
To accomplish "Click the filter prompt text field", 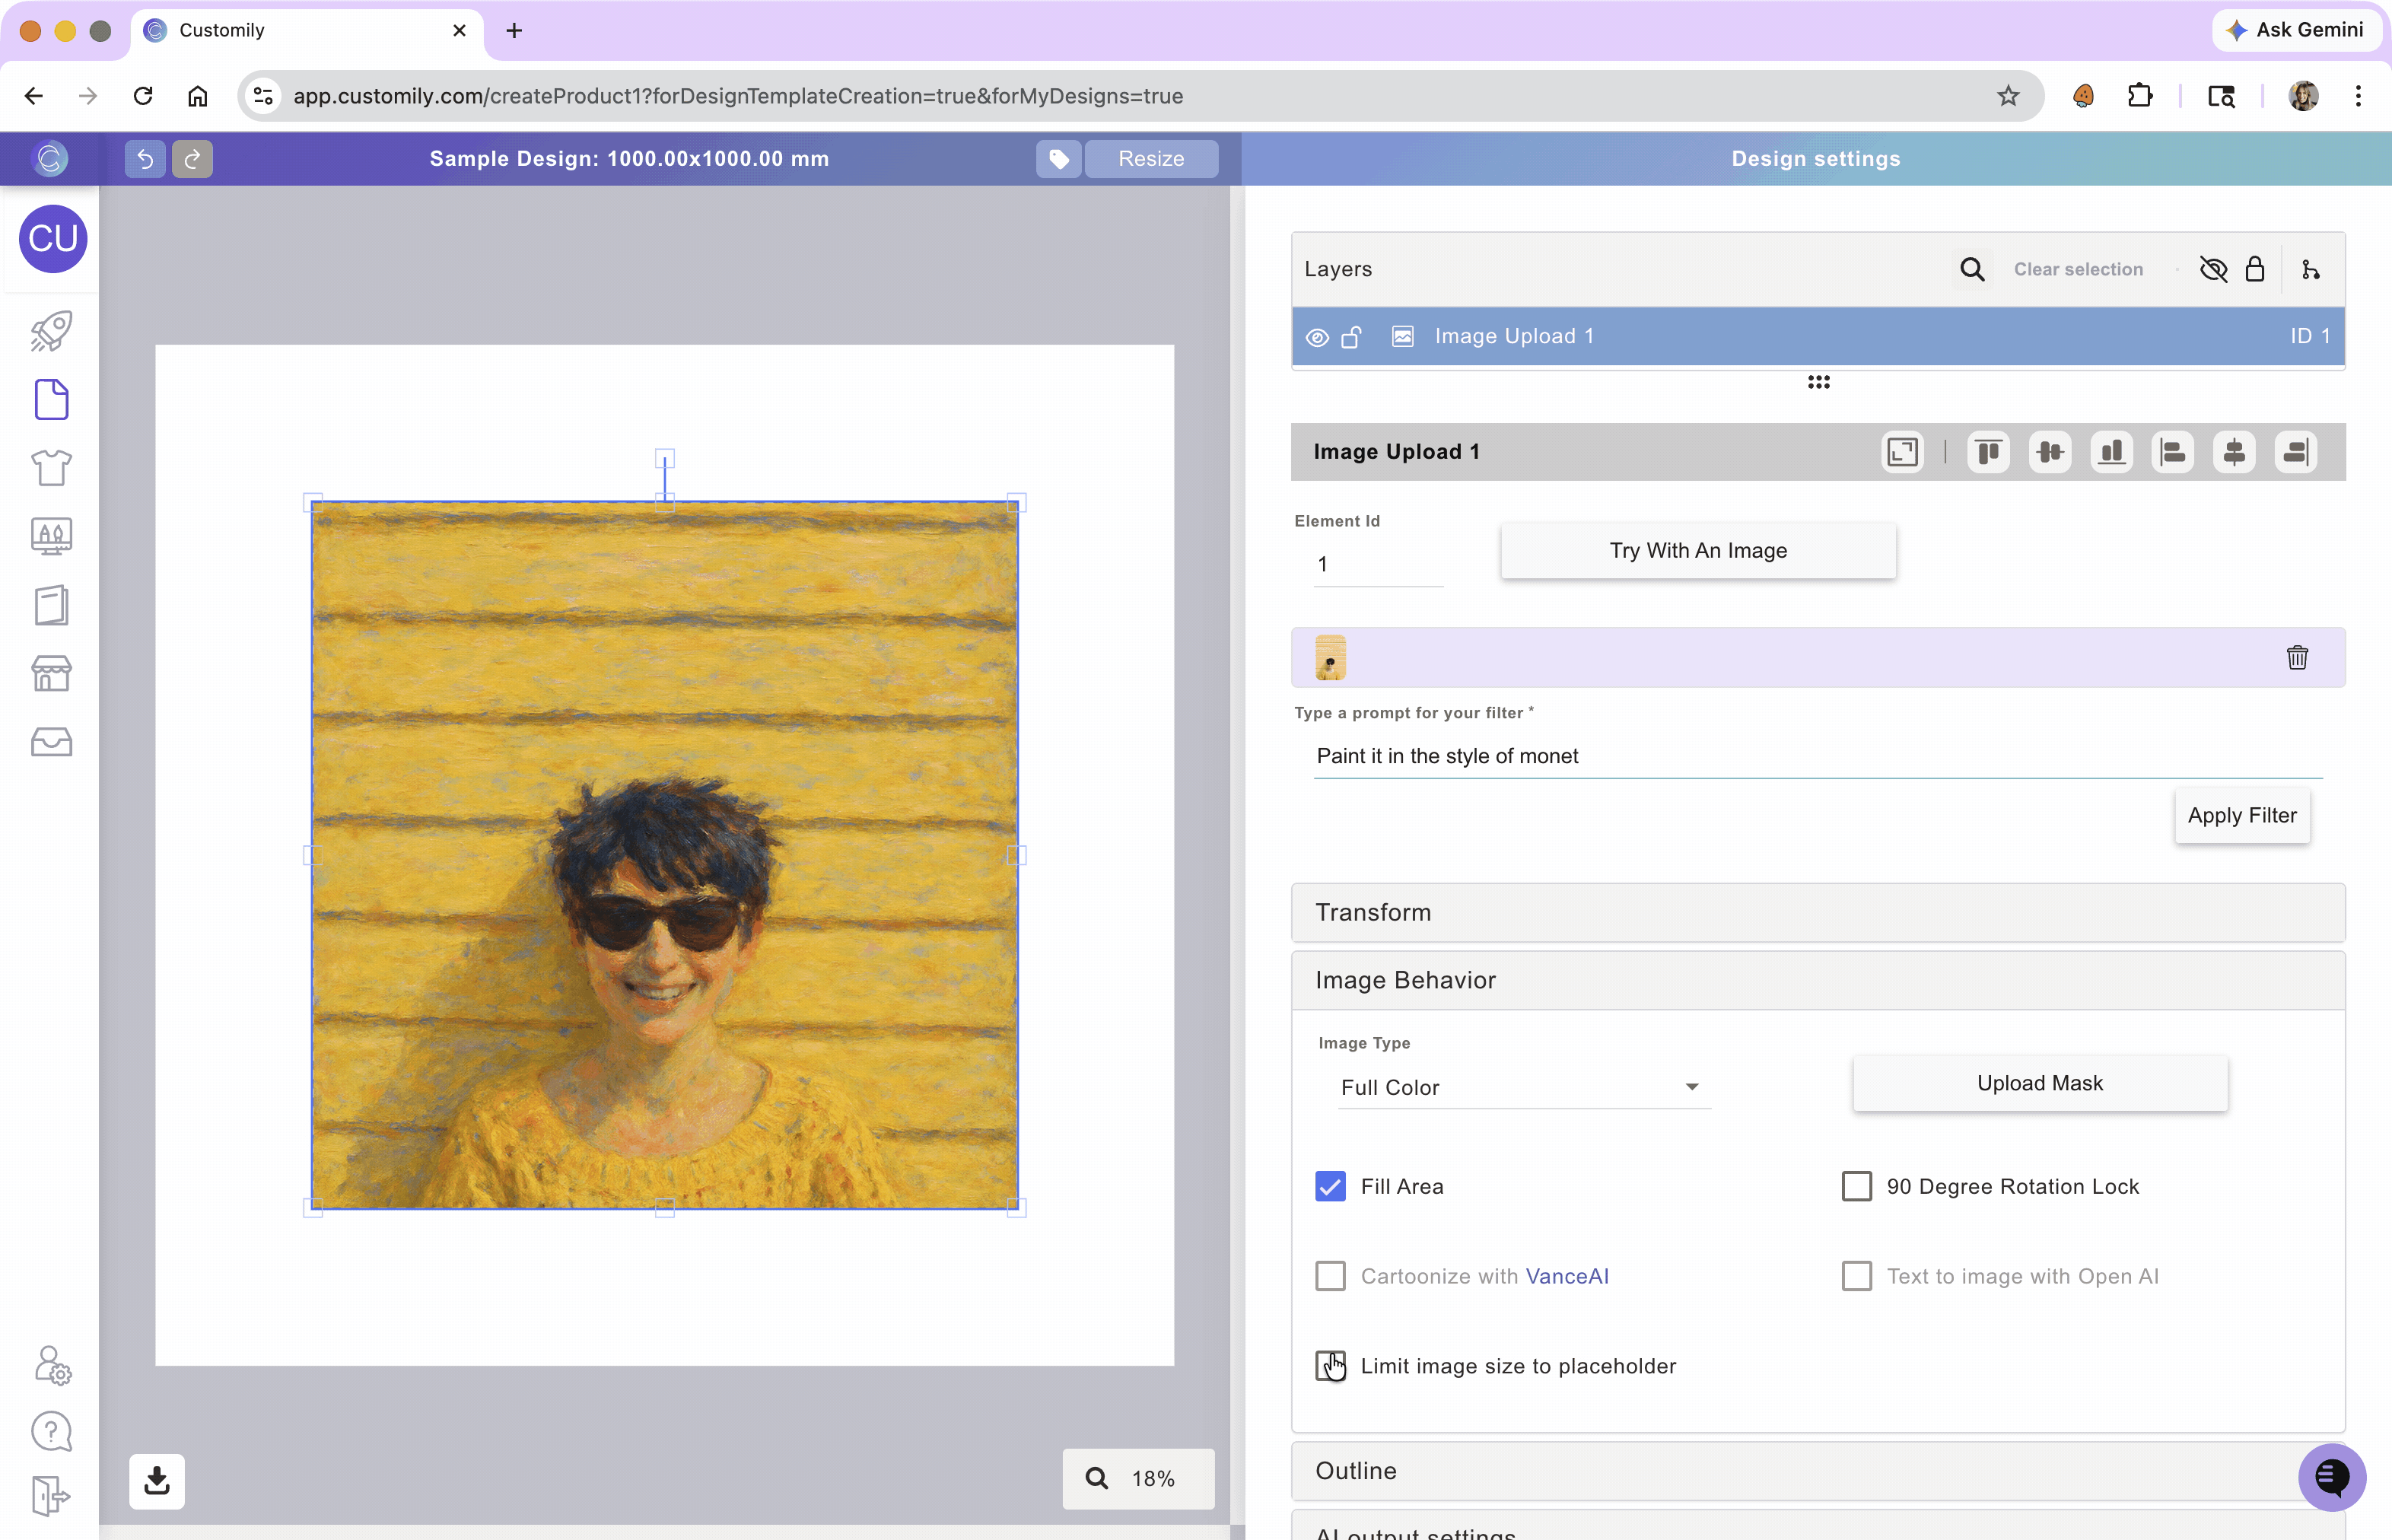I will (1817, 756).
